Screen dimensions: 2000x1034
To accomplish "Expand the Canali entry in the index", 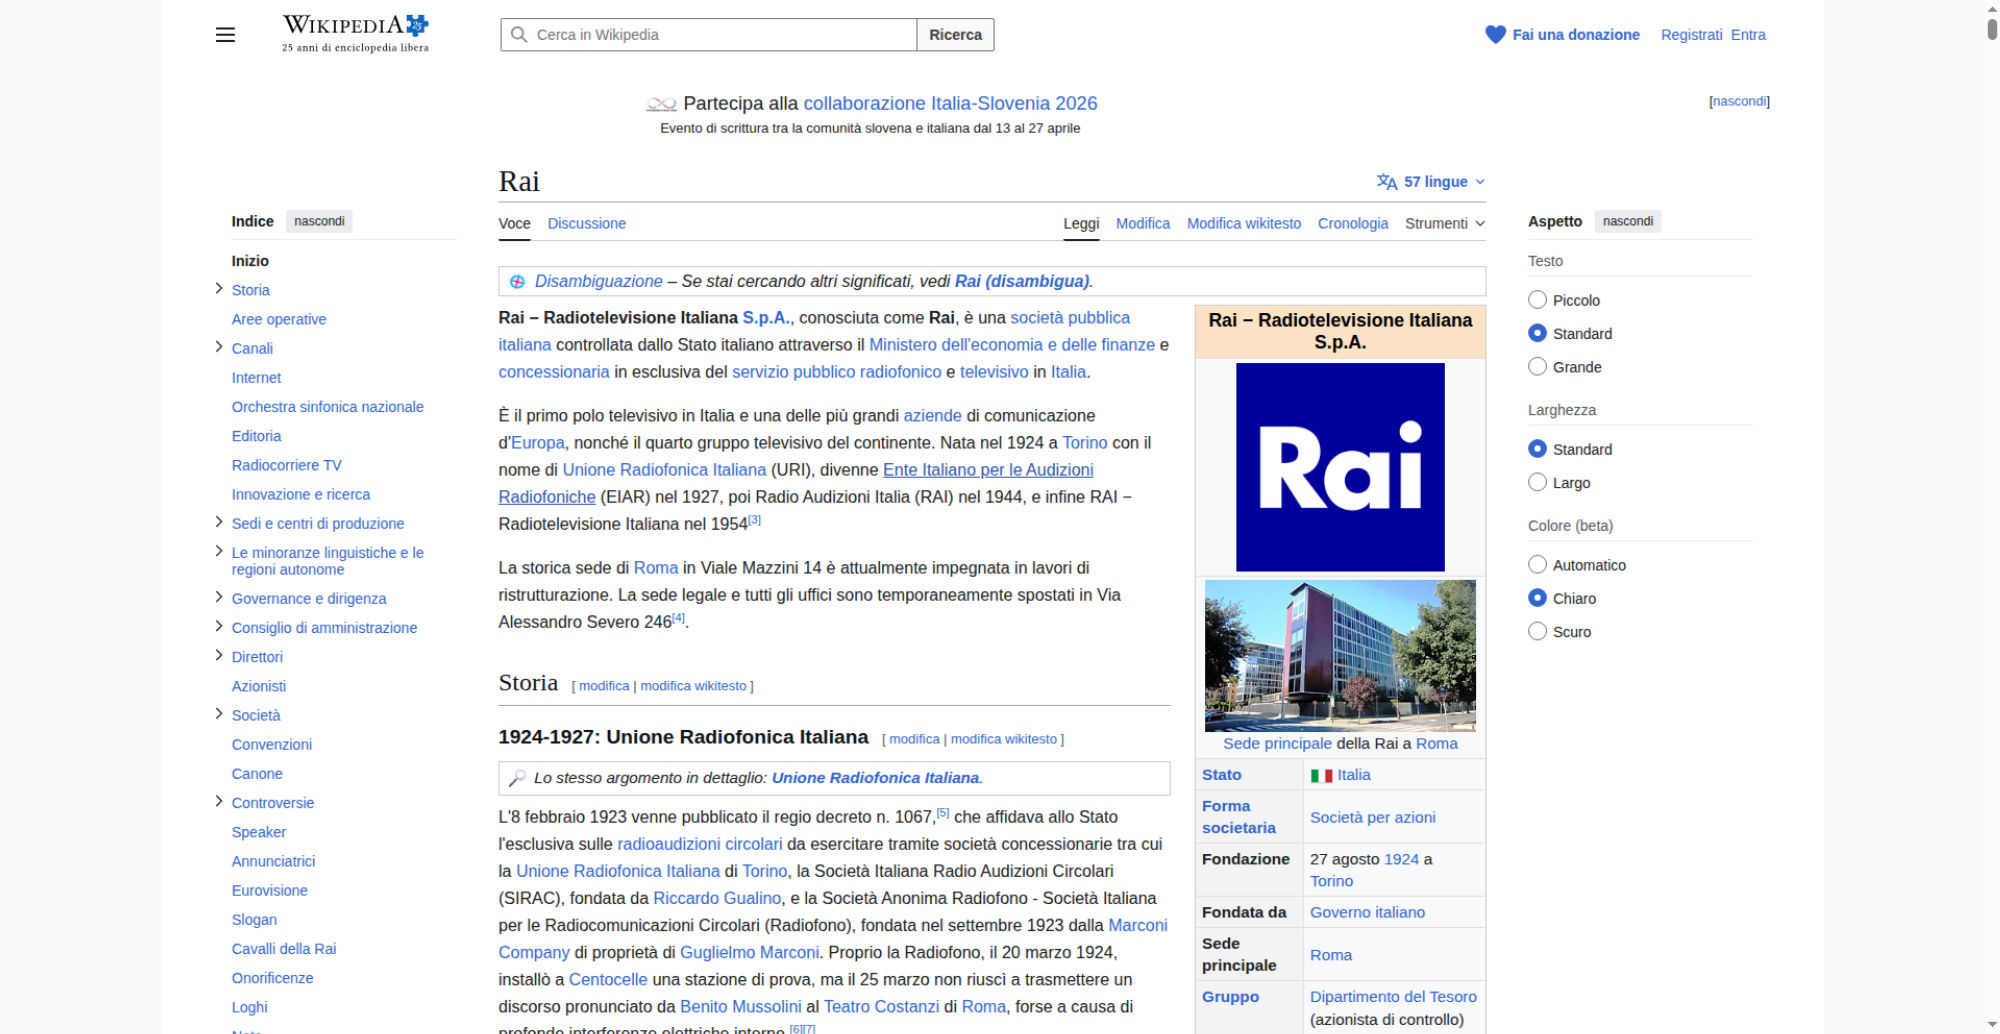I will coord(219,347).
